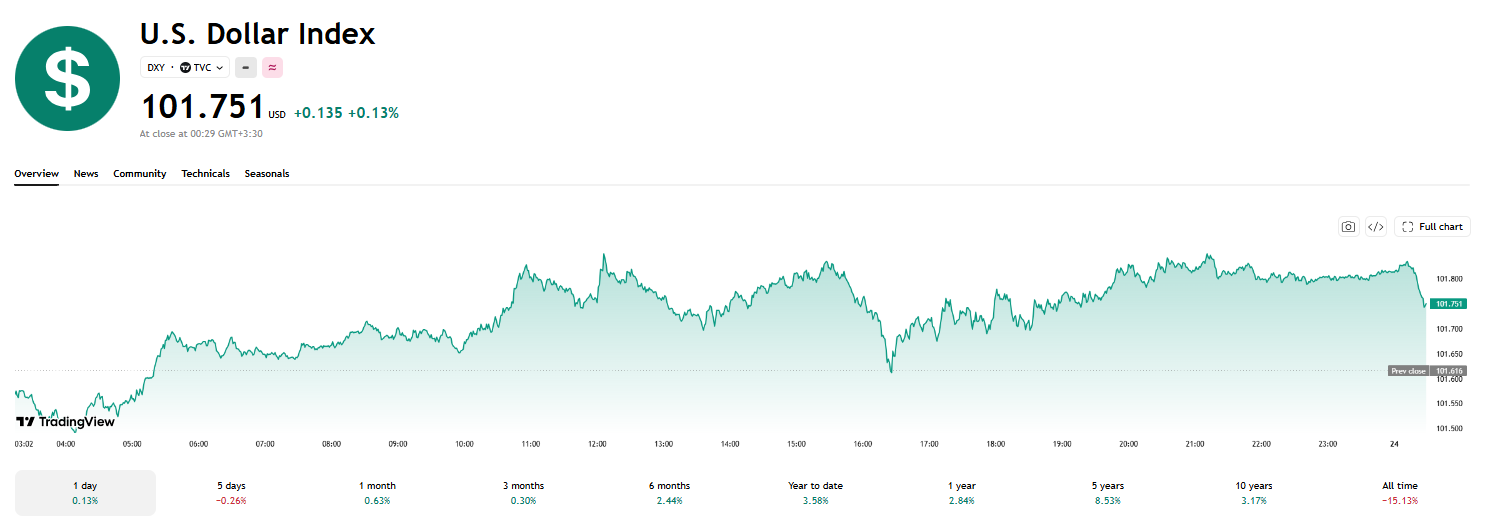This screenshot has height=530, width=1509.
Task: Click the Prev close price label
Action: pyautogui.click(x=1409, y=371)
